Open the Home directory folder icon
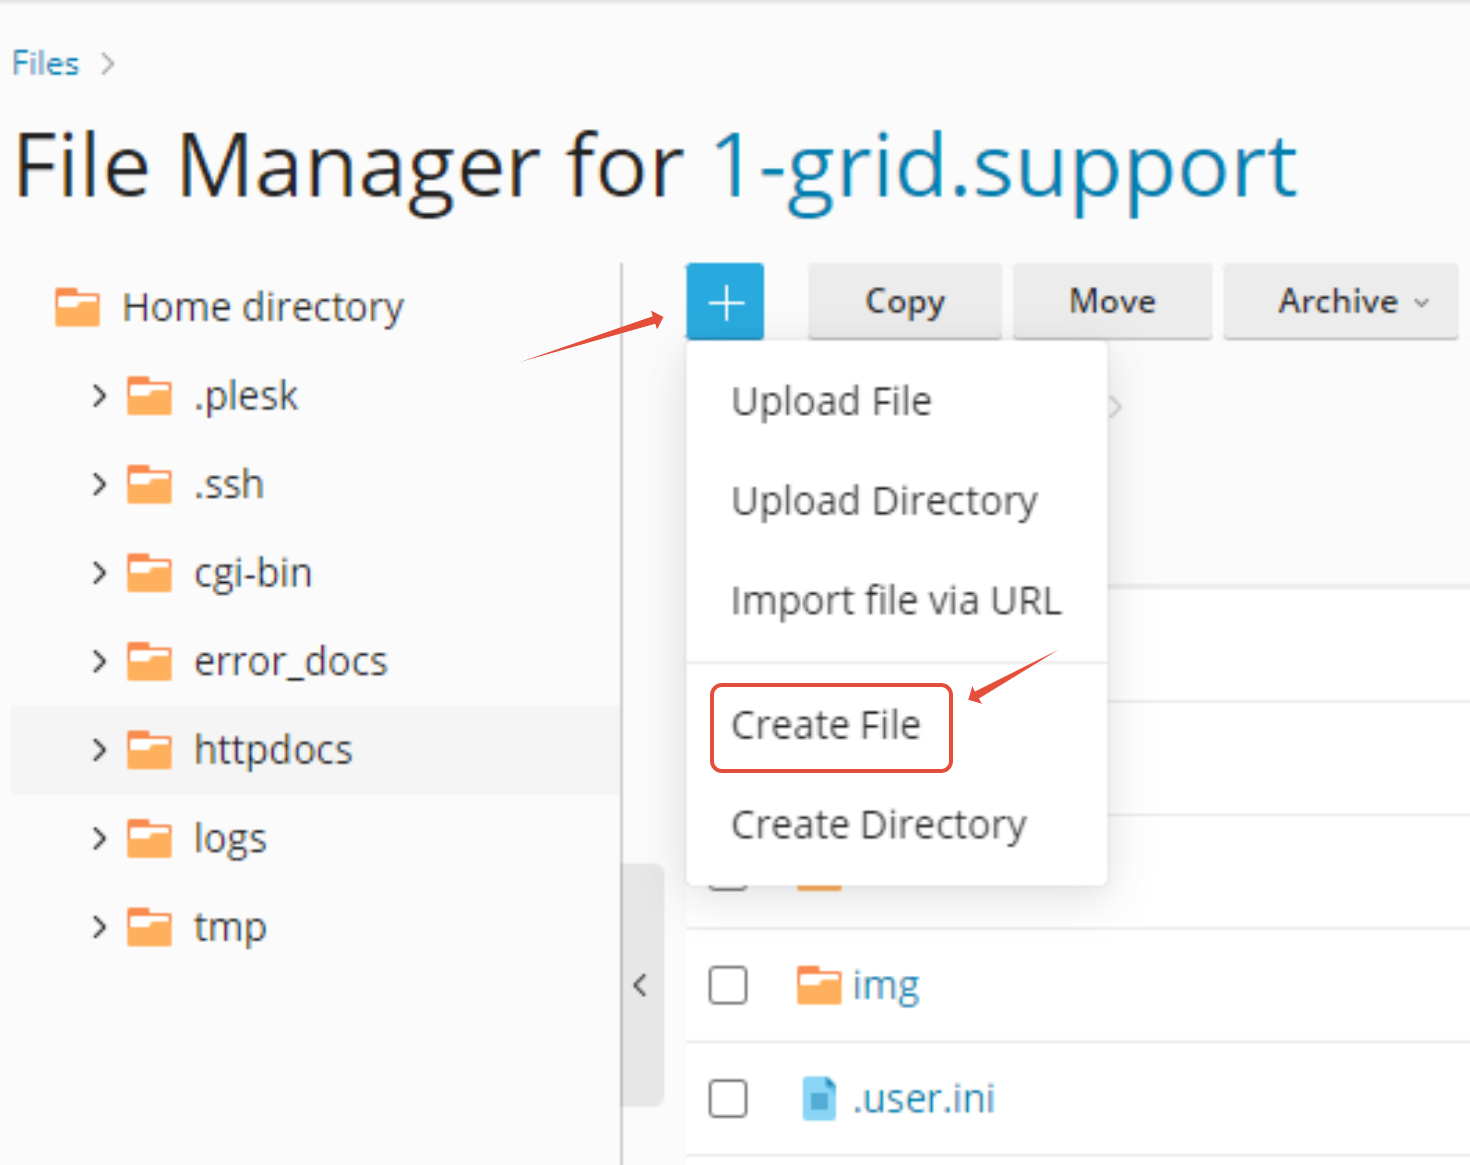 77,307
